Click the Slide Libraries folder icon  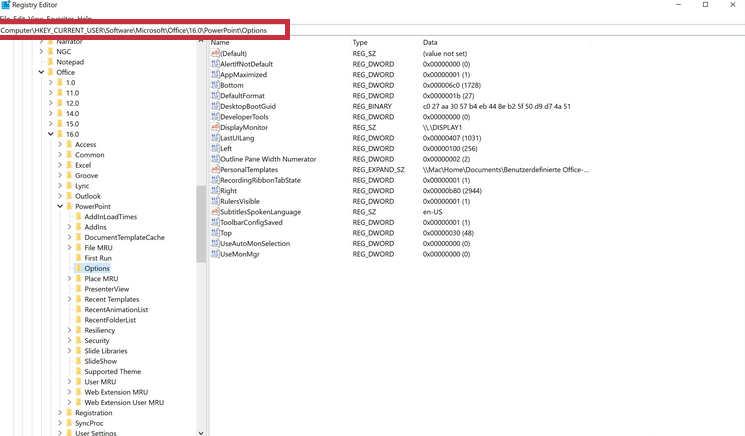click(78, 351)
